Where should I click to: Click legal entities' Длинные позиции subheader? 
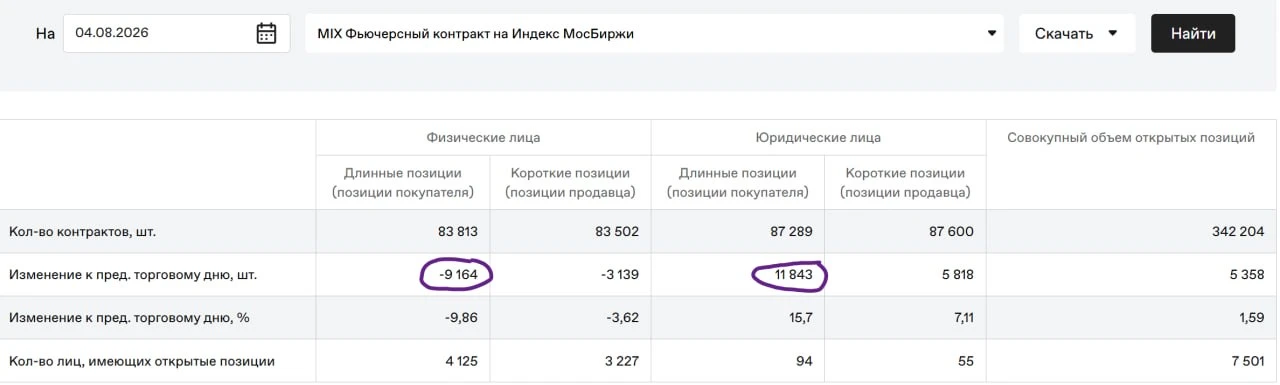pos(736,182)
